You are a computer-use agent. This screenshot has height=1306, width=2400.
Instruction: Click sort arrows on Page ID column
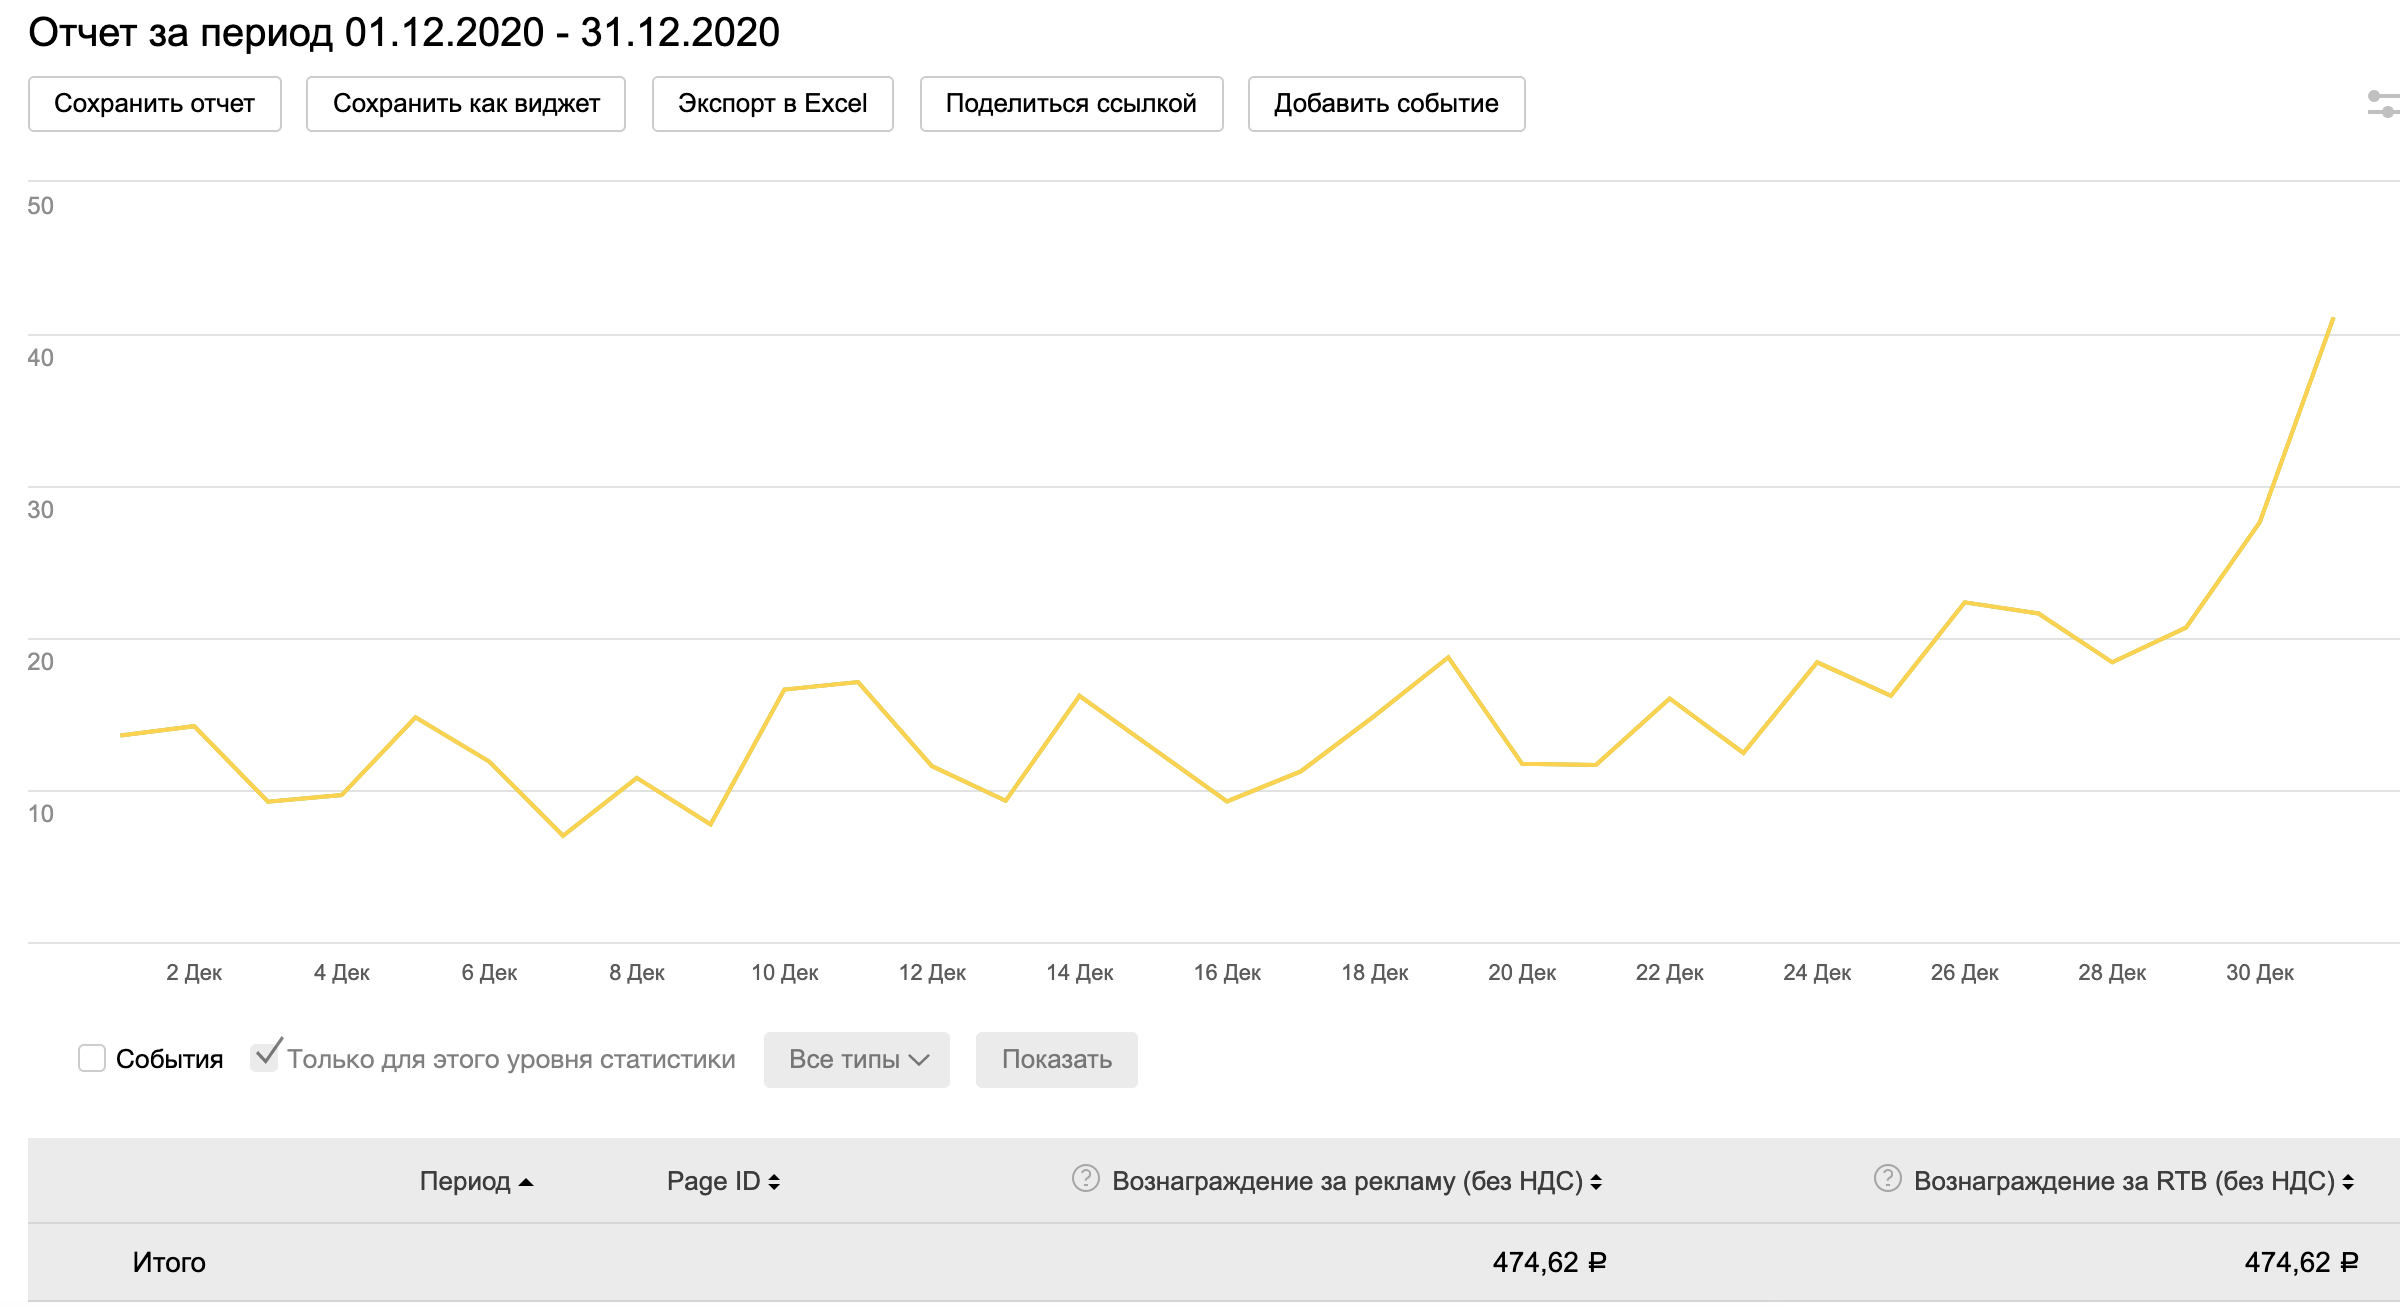(774, 1182)
